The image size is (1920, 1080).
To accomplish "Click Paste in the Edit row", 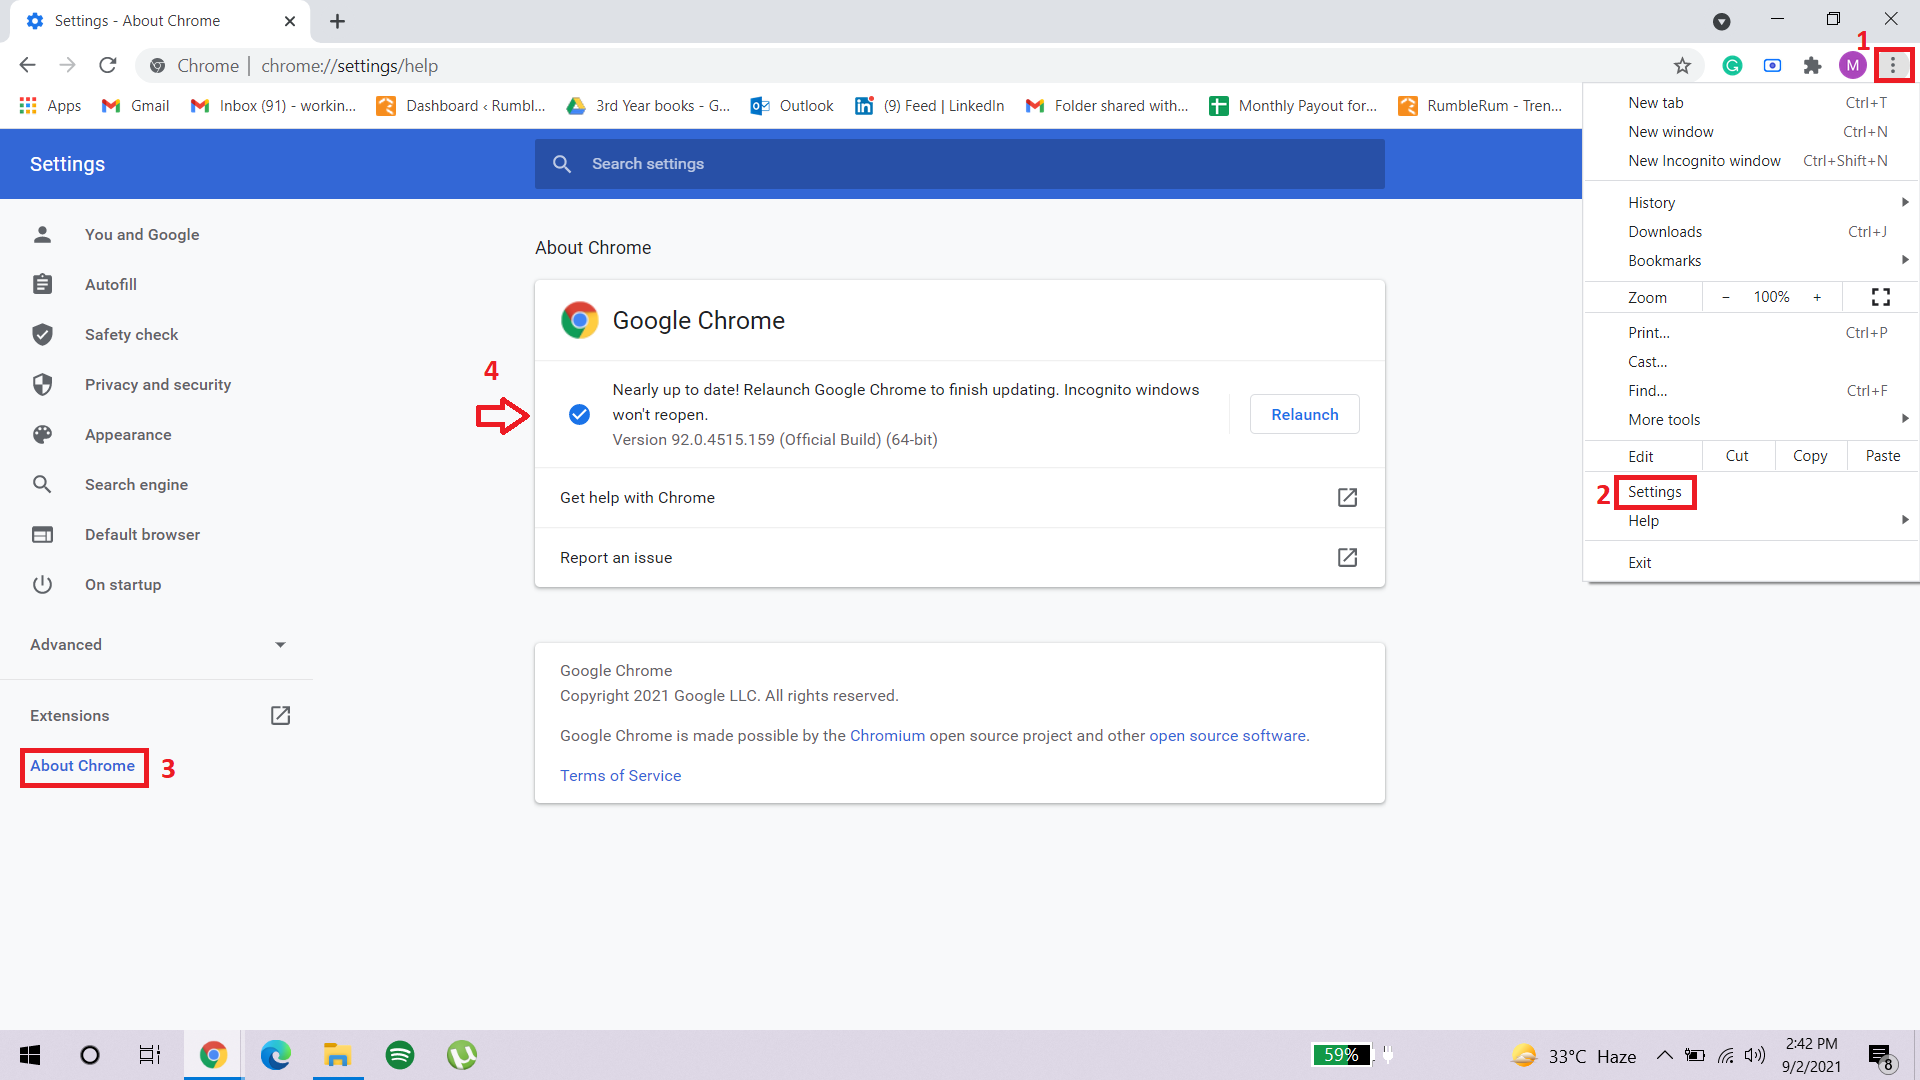I will click(1883, 456).
